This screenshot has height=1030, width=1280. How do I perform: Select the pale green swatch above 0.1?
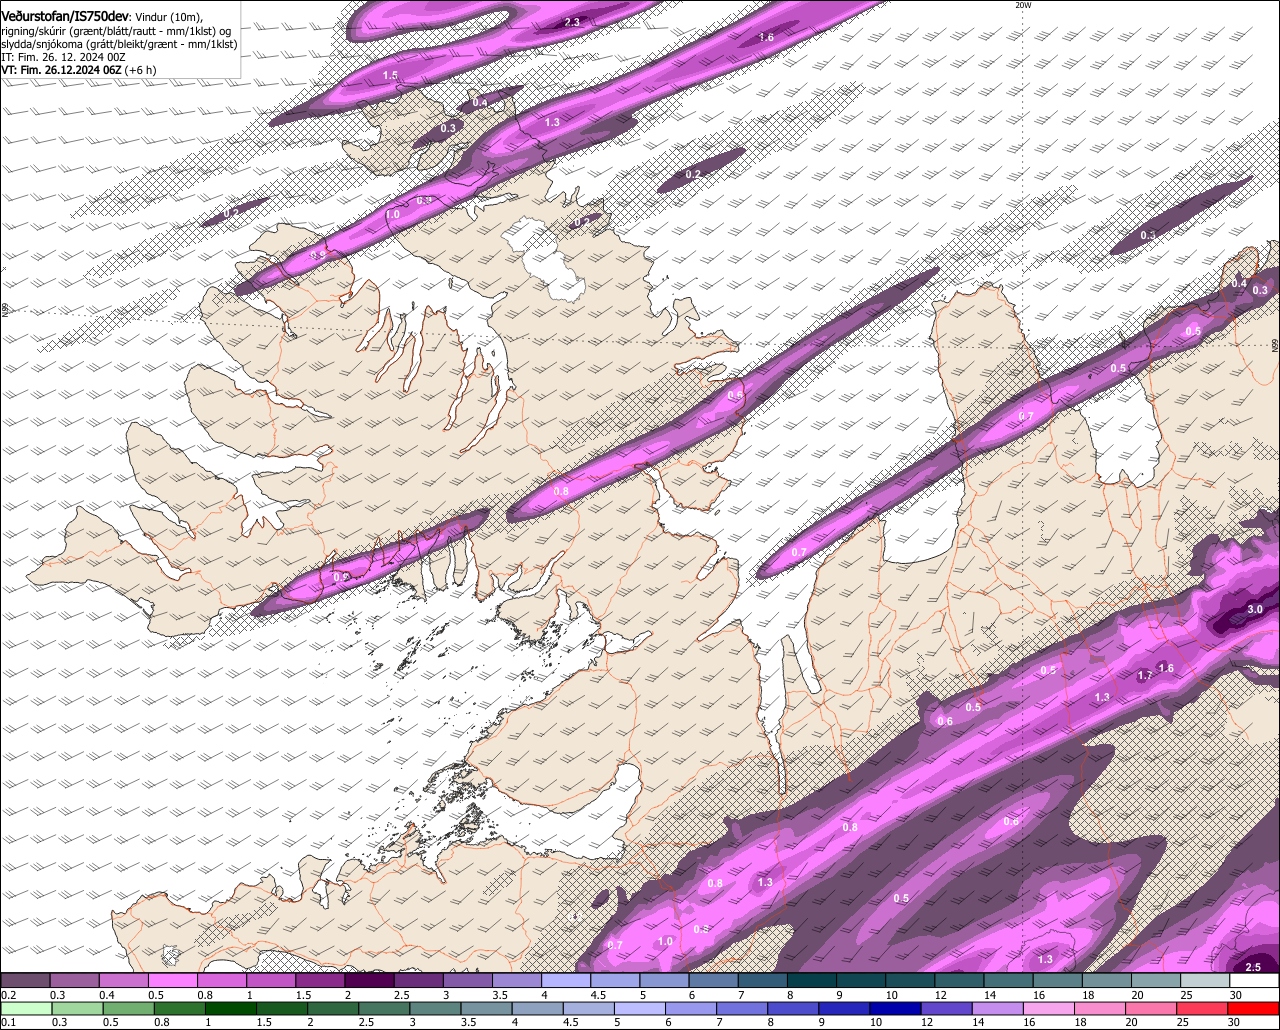tap(25, 1008)
